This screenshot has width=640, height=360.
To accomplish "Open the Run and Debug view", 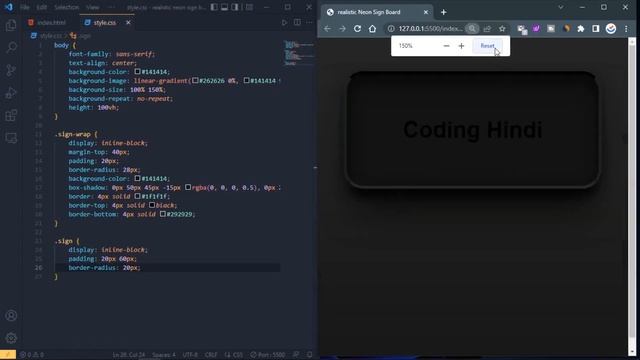I will coord(11,93).
